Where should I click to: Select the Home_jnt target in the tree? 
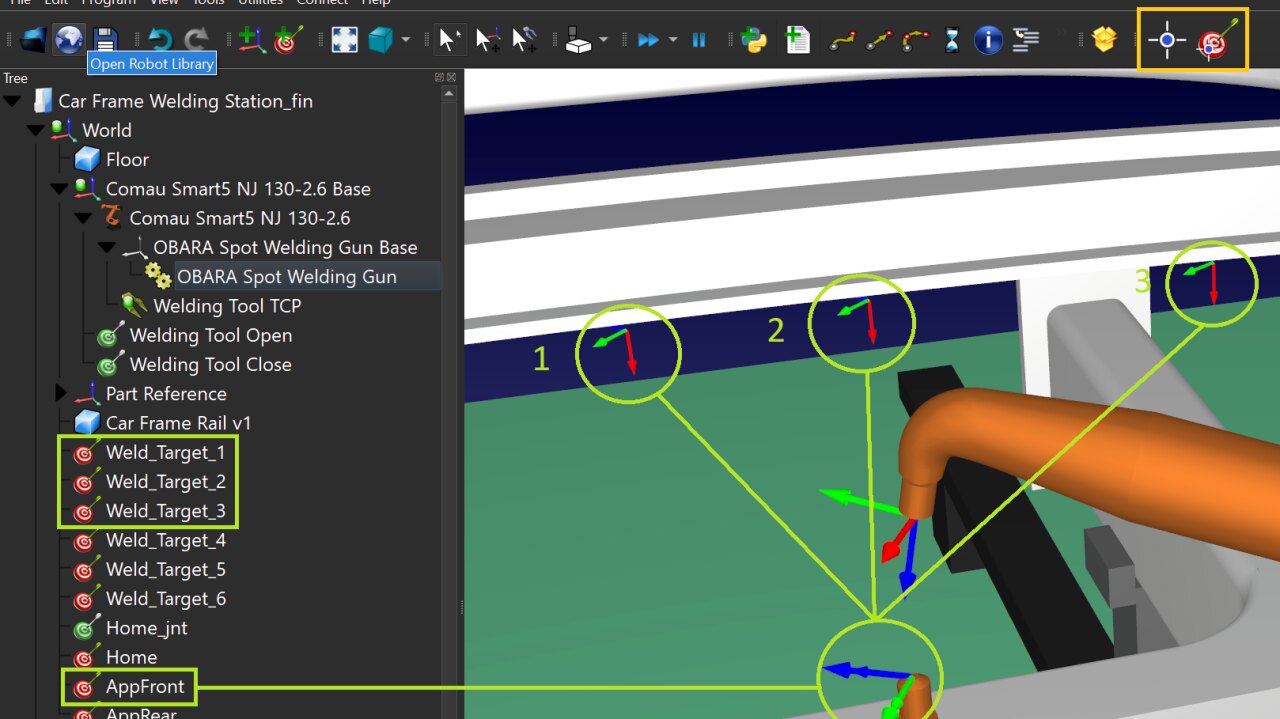point(146,628)
